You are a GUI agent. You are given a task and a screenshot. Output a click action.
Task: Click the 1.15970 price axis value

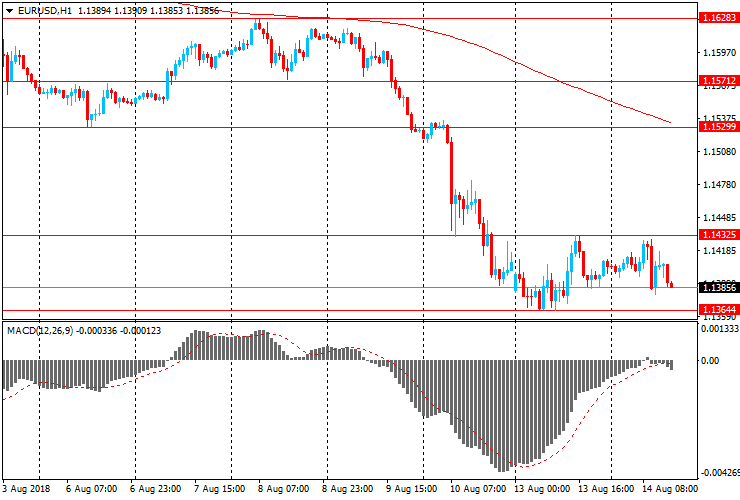(x=719, y=52)
